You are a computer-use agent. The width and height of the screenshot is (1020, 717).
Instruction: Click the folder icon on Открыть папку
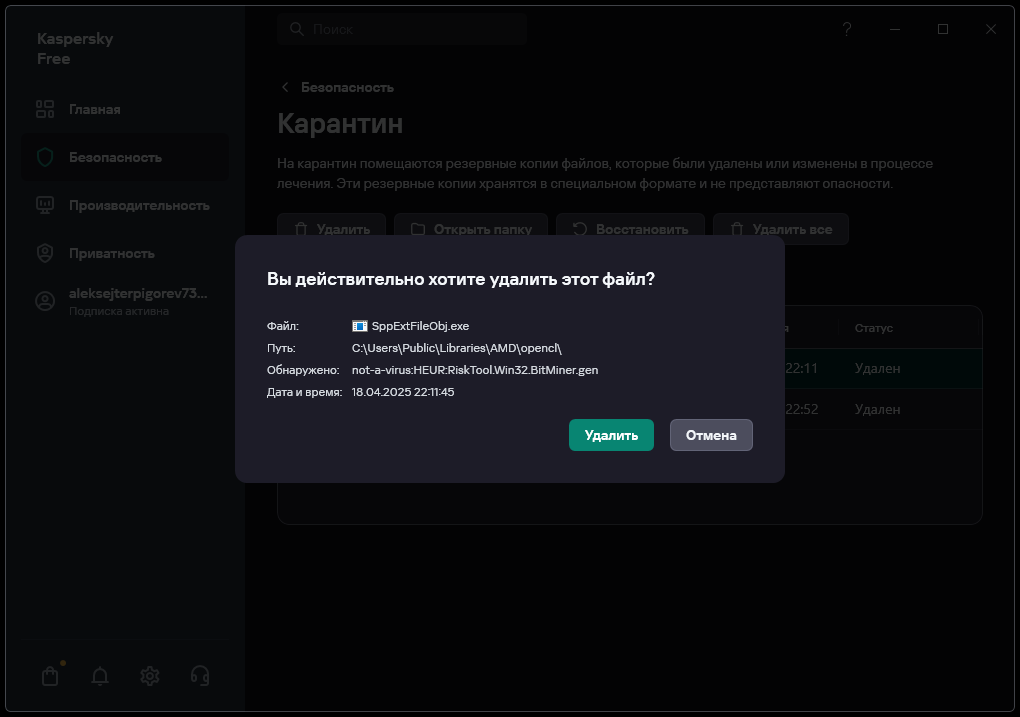coord(418,229)
